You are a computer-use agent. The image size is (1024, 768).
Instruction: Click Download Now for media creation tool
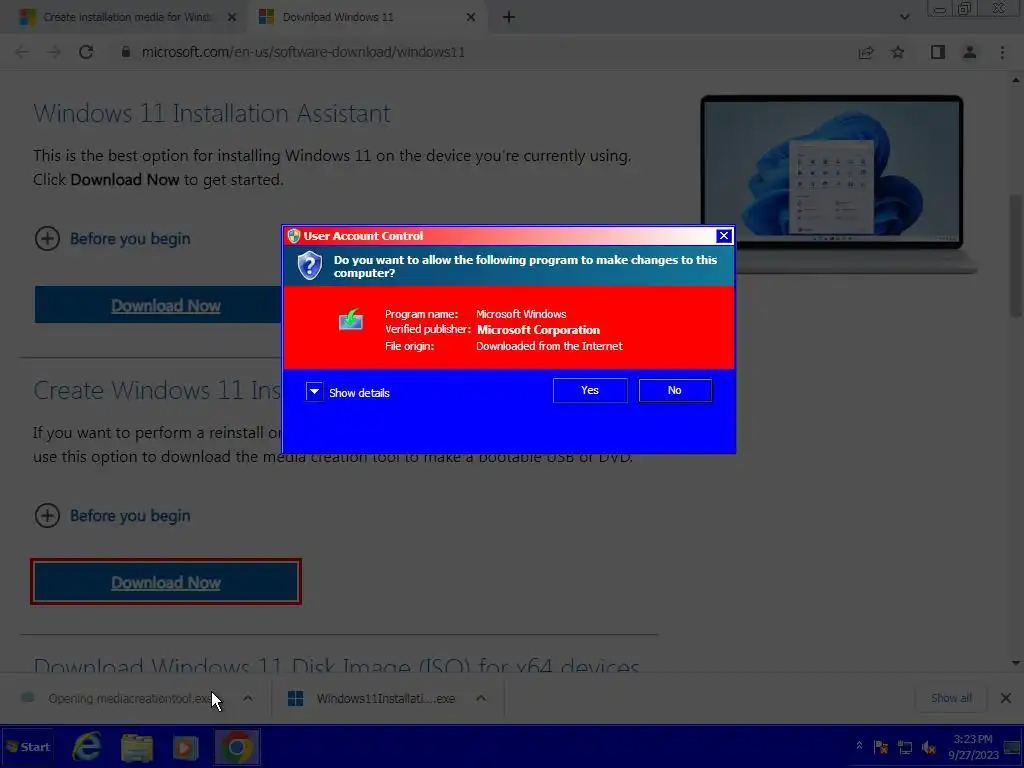(x=166, y=582)
